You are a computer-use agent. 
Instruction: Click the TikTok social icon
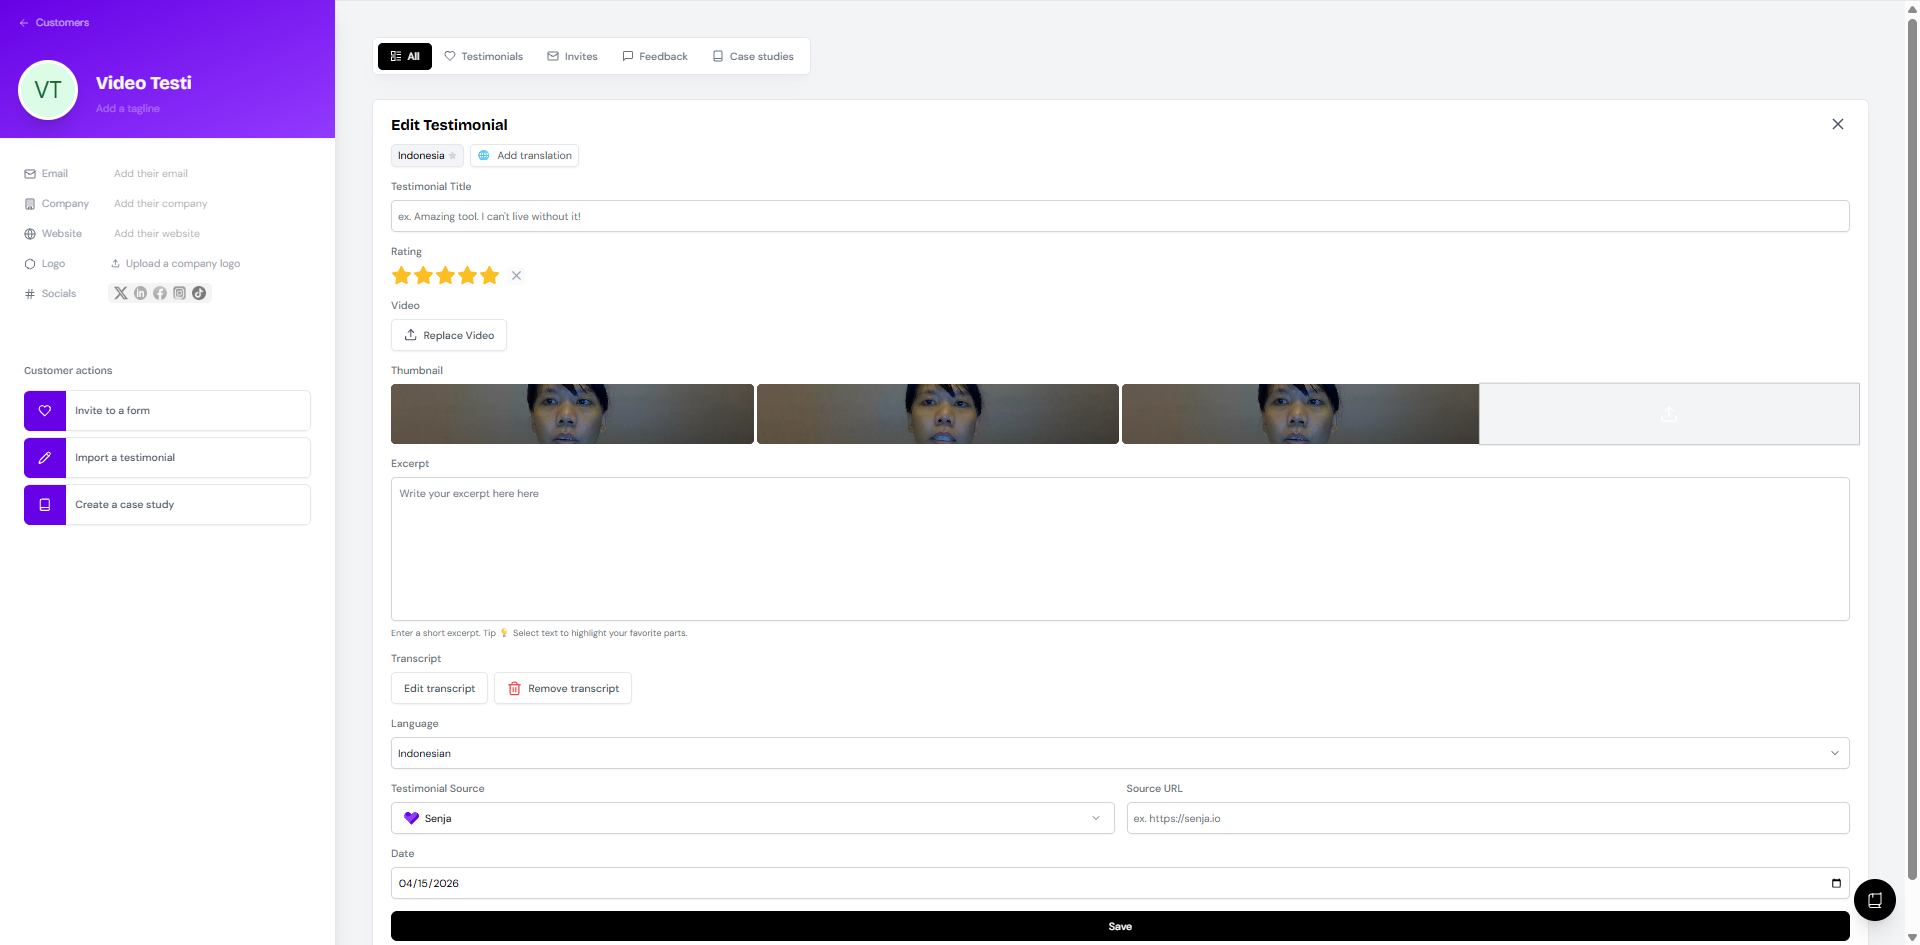tap(199, 293)
